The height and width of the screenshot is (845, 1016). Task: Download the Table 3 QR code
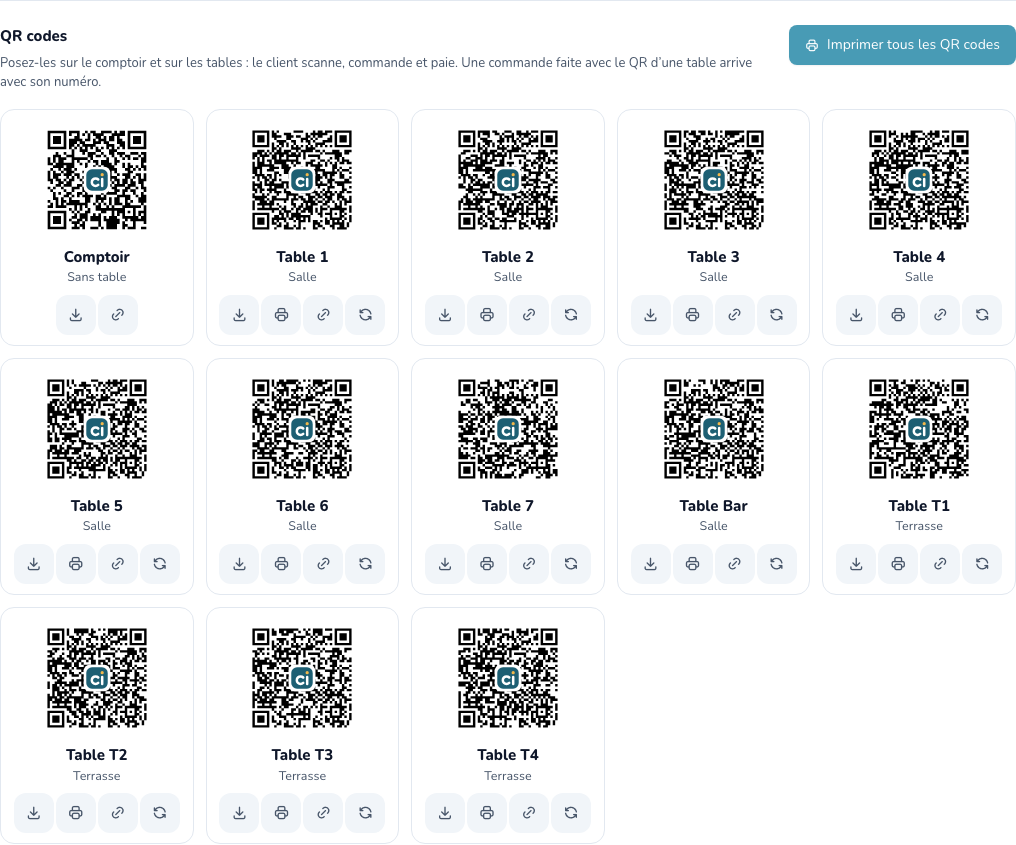[651, 315]
